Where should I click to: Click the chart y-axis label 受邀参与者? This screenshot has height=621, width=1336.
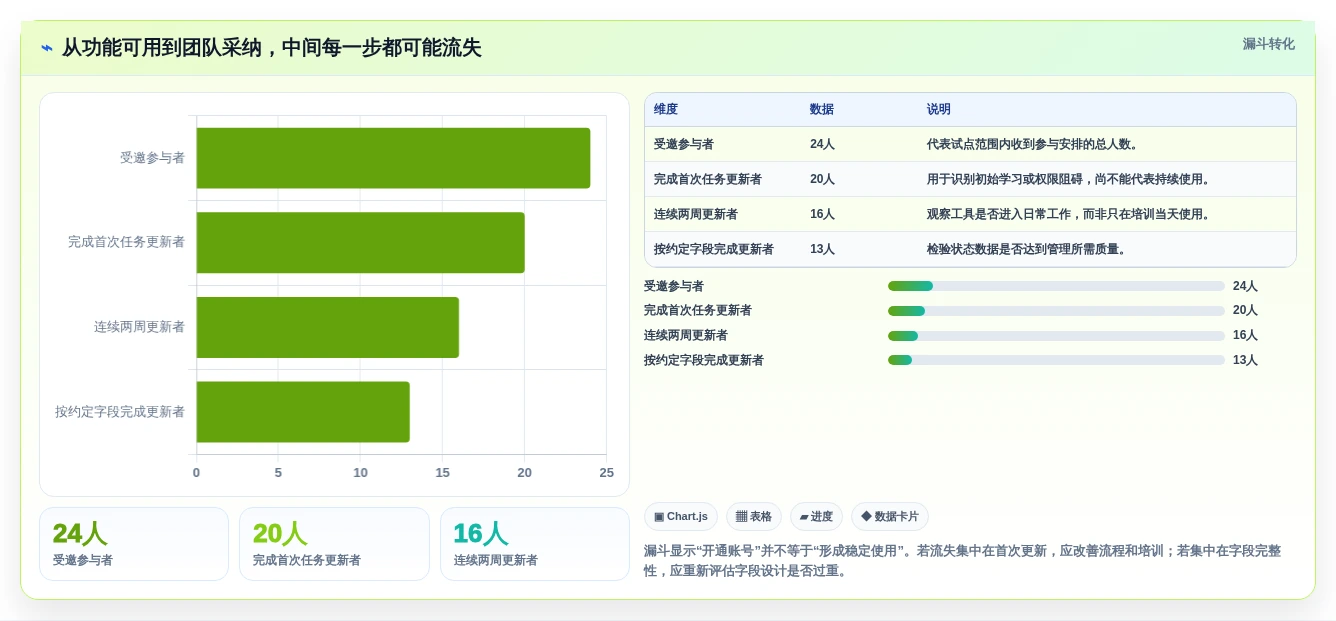tap(152, 158)
